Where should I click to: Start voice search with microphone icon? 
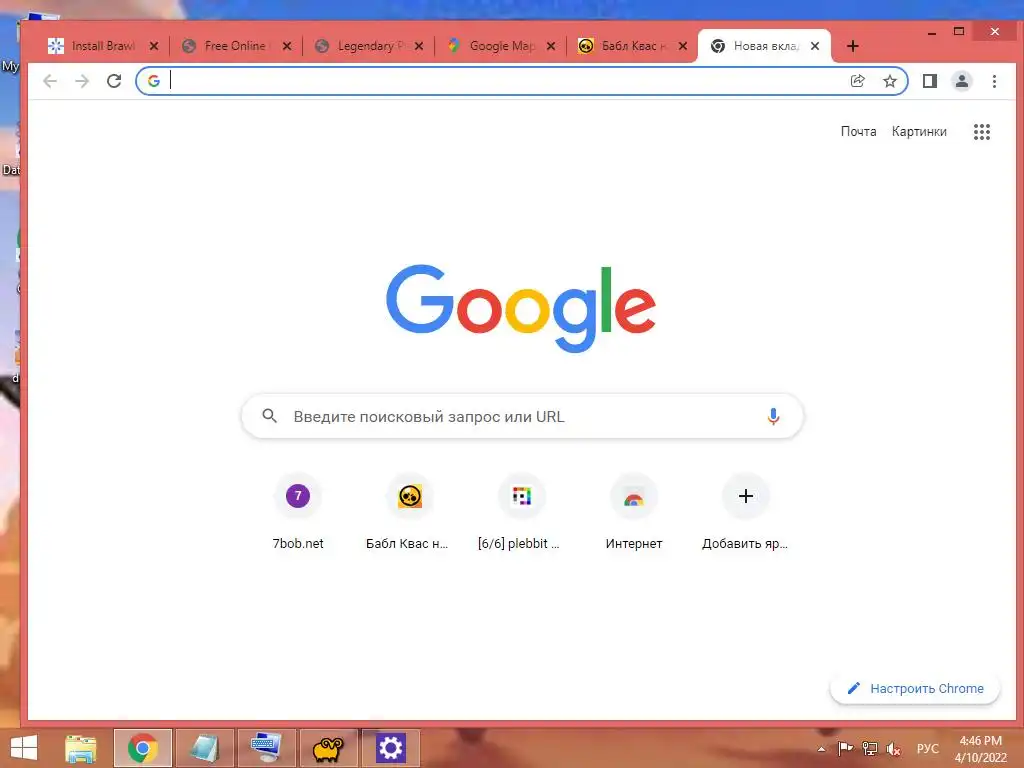click(773, 417)
